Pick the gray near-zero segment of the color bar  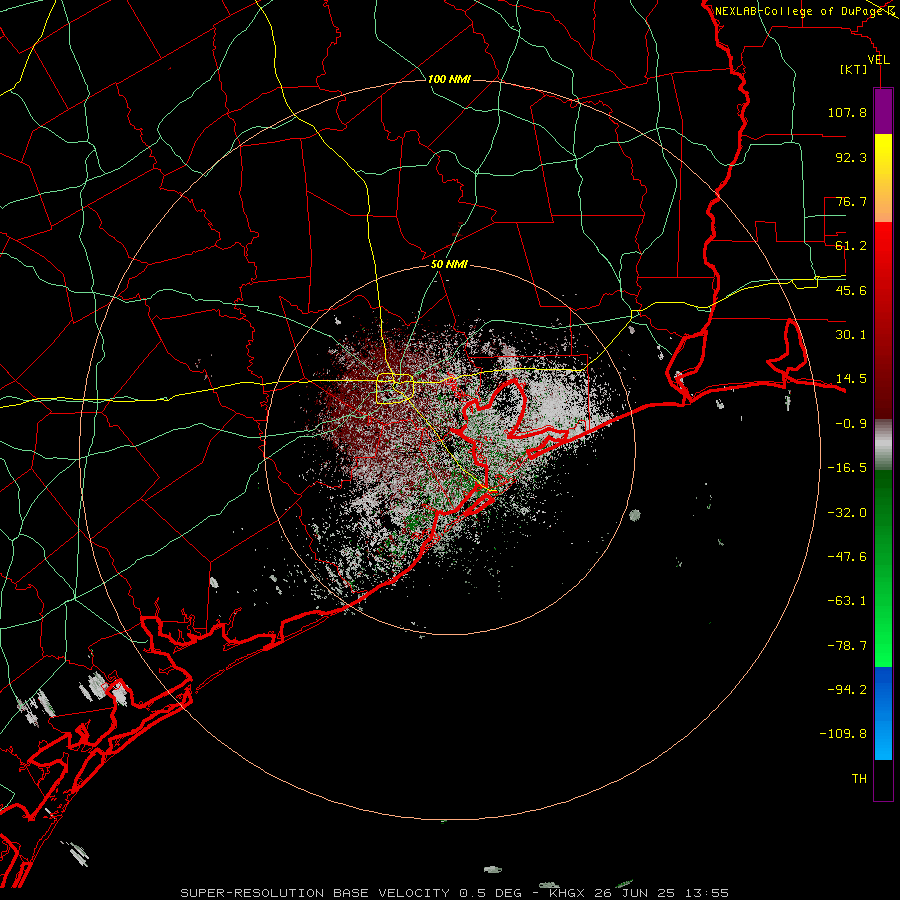[883, 444]
